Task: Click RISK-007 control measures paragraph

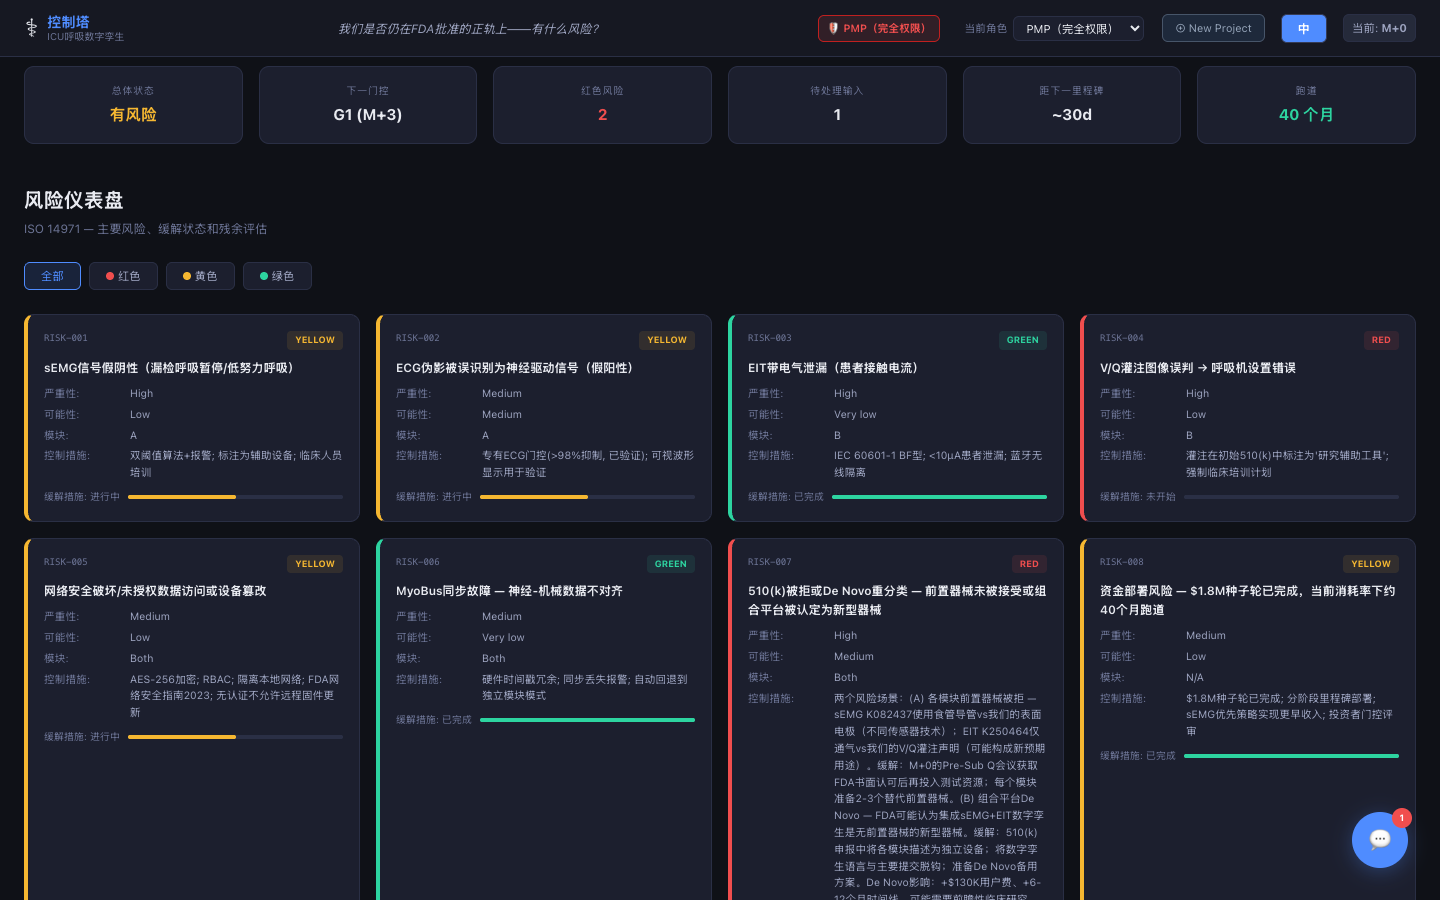Action: (939, 795)
